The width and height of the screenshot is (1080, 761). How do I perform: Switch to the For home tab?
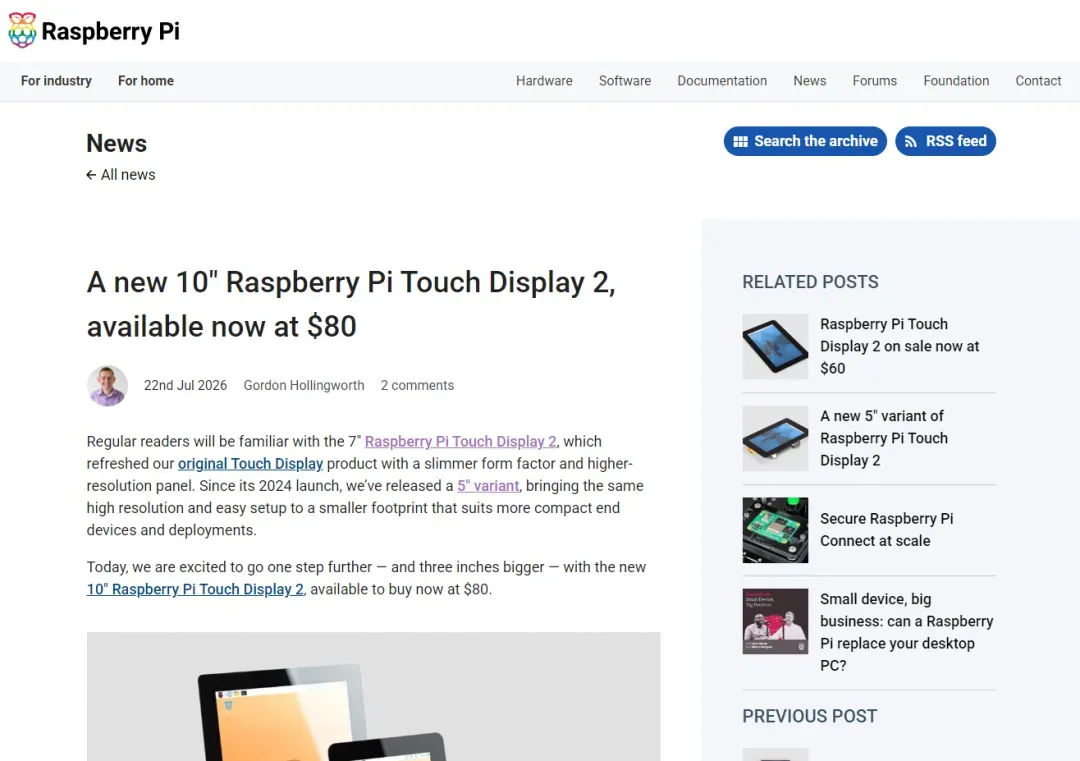[146, 81]
